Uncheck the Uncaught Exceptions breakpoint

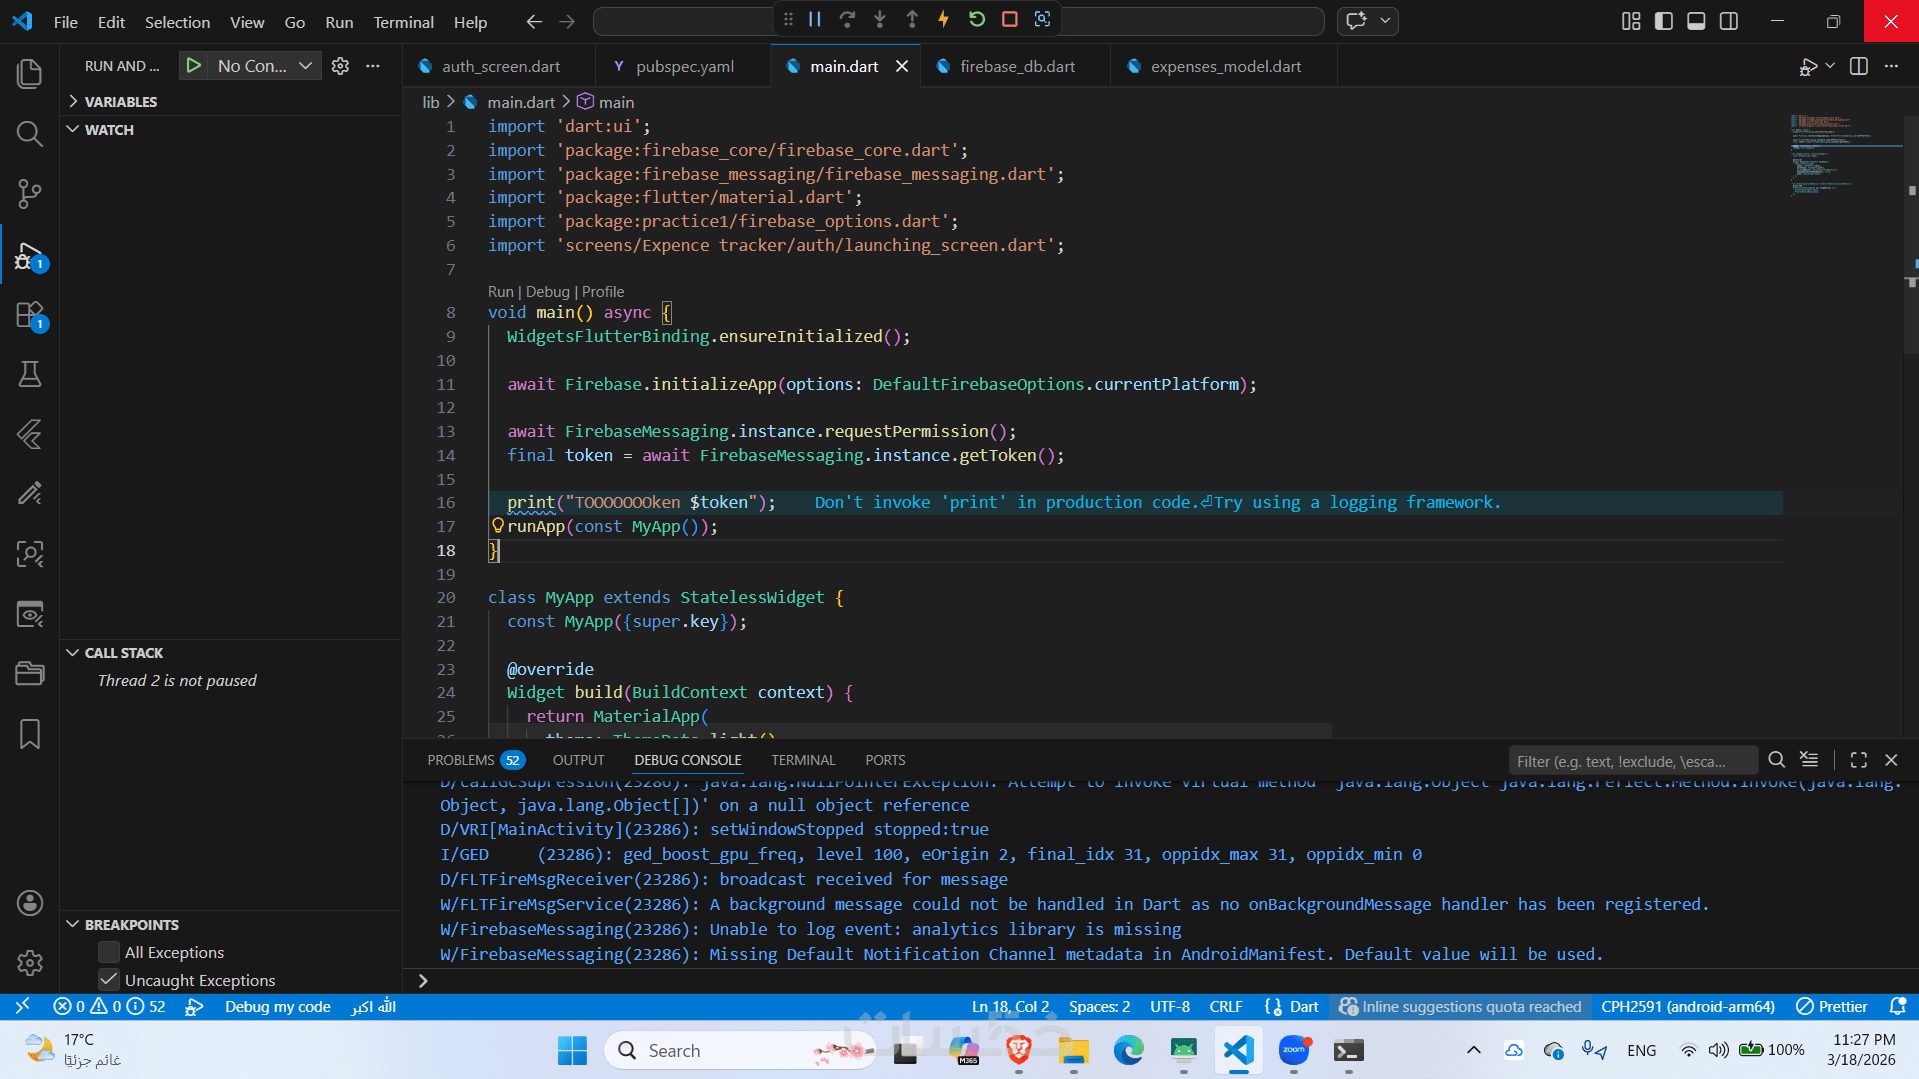click(x=109, y=980)
